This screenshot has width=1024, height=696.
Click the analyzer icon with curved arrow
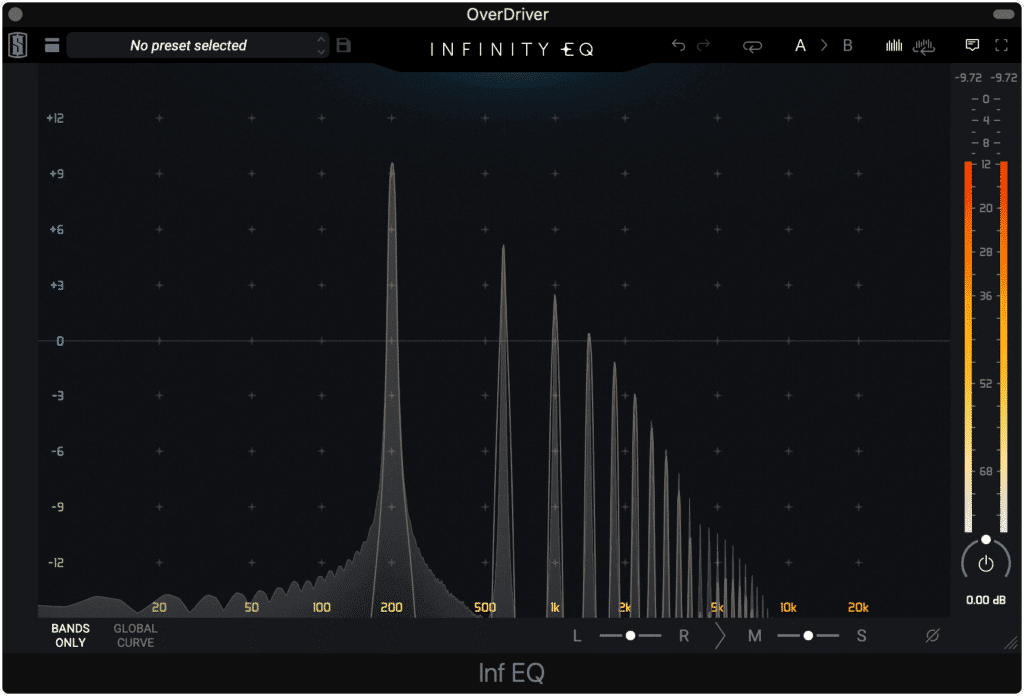(924, 46)
